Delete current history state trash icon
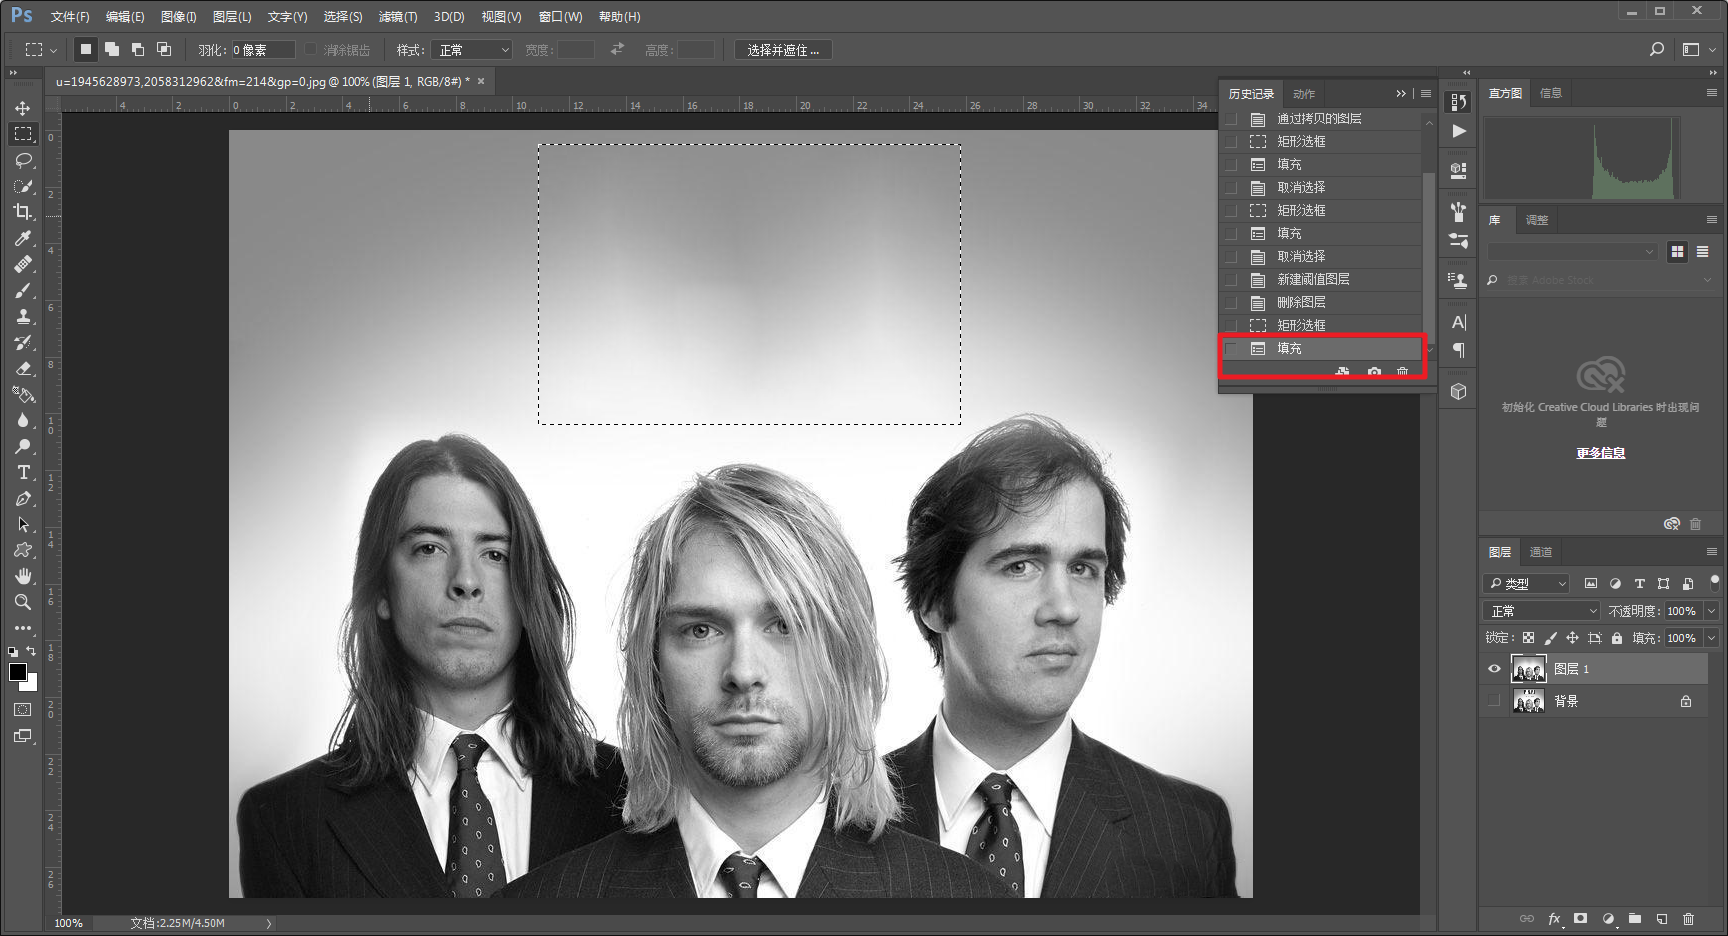This screenshot has height=936, width=1728. point(1402,372)
